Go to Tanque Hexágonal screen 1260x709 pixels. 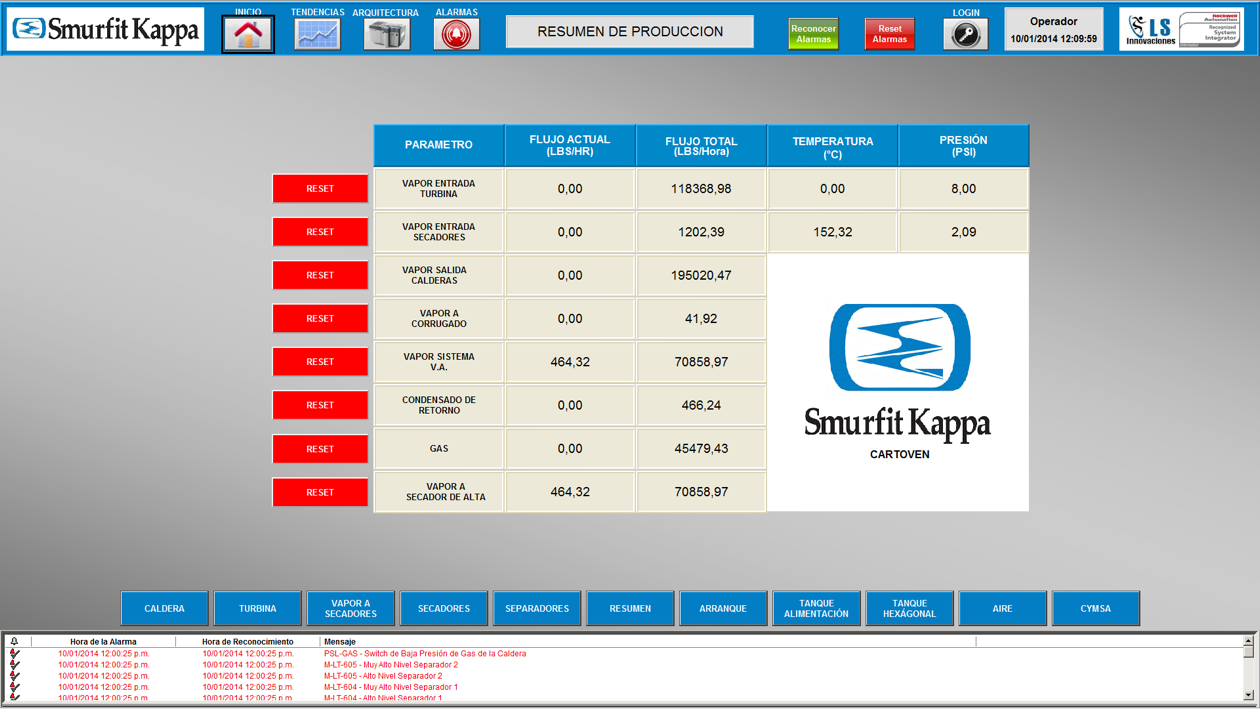(909, 608)
